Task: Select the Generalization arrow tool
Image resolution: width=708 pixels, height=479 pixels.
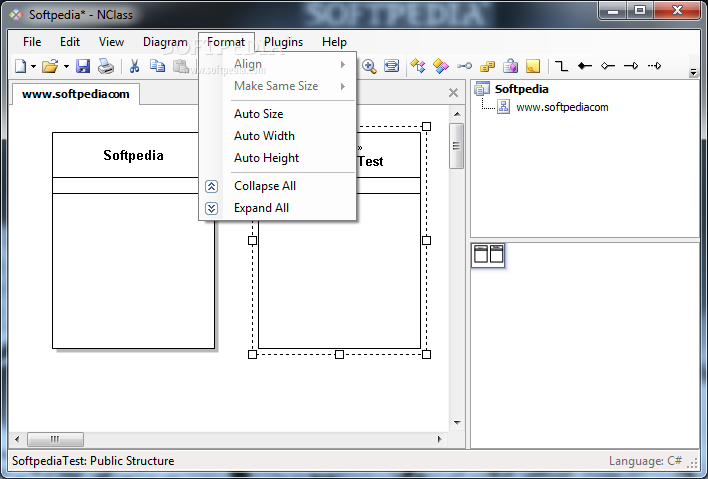Action: [631, 66]
